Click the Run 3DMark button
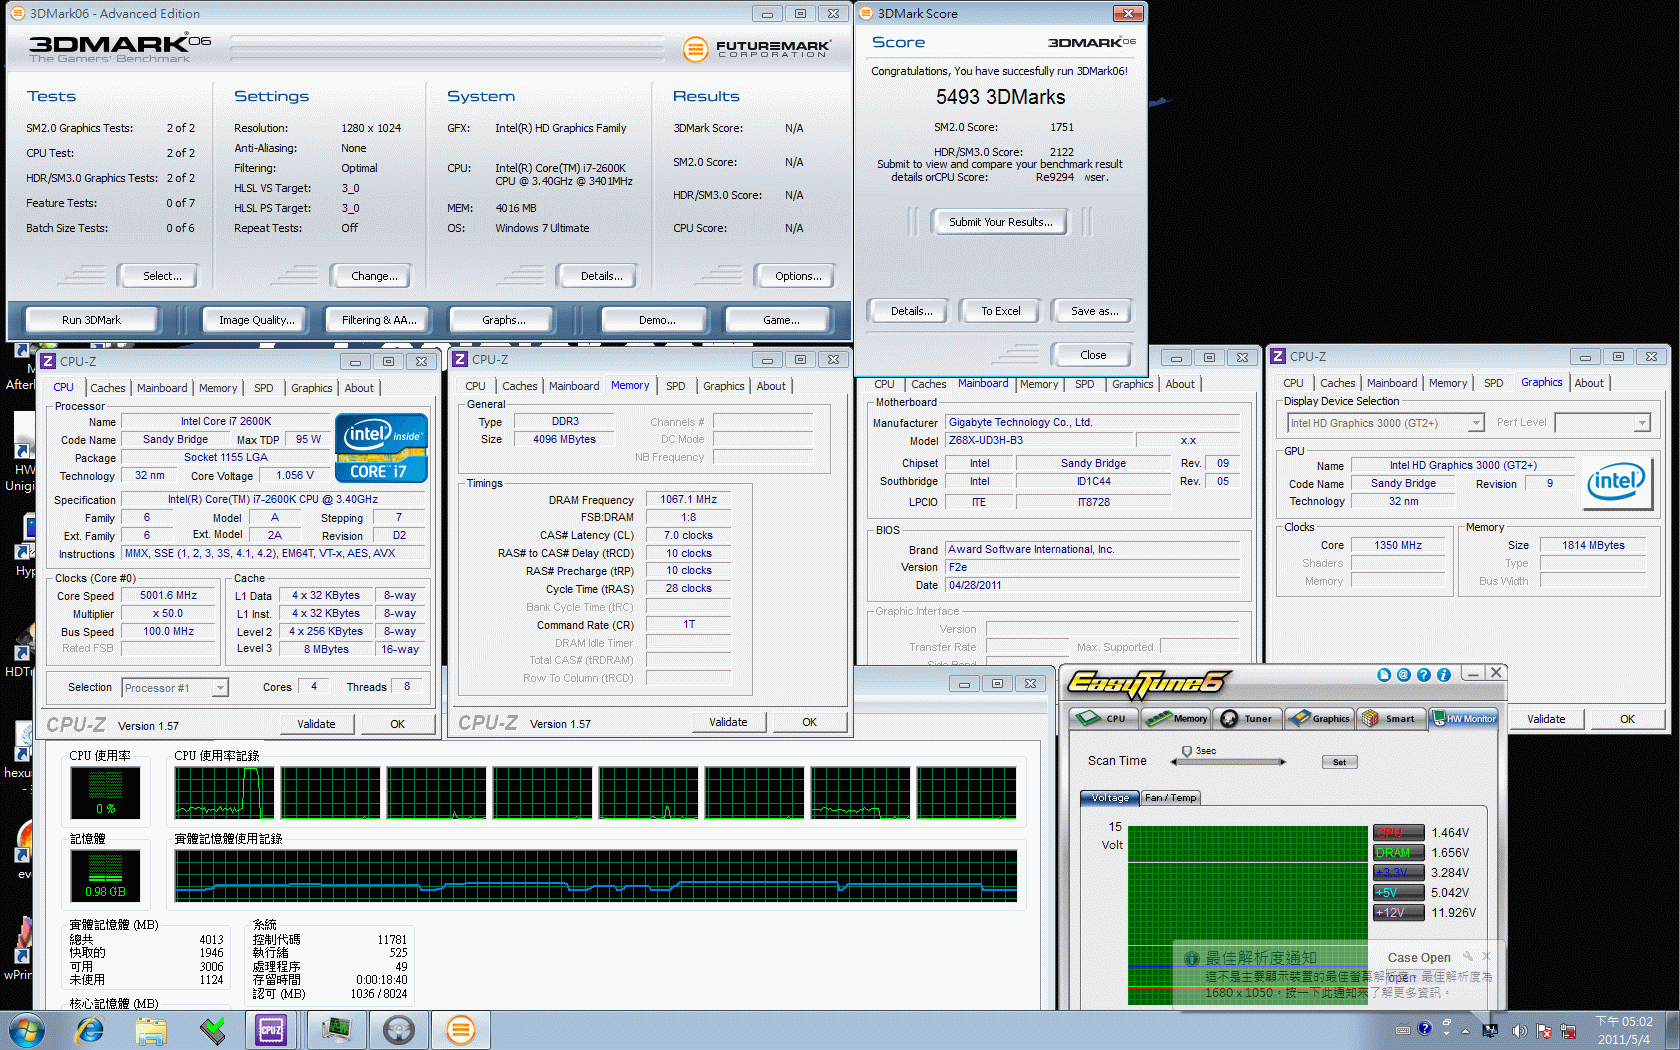 (91, 320)
